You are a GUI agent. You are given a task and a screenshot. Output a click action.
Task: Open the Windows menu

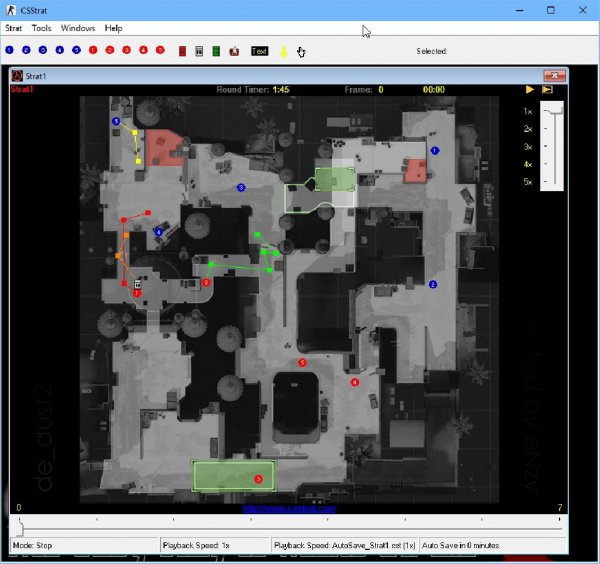[78, 28]
